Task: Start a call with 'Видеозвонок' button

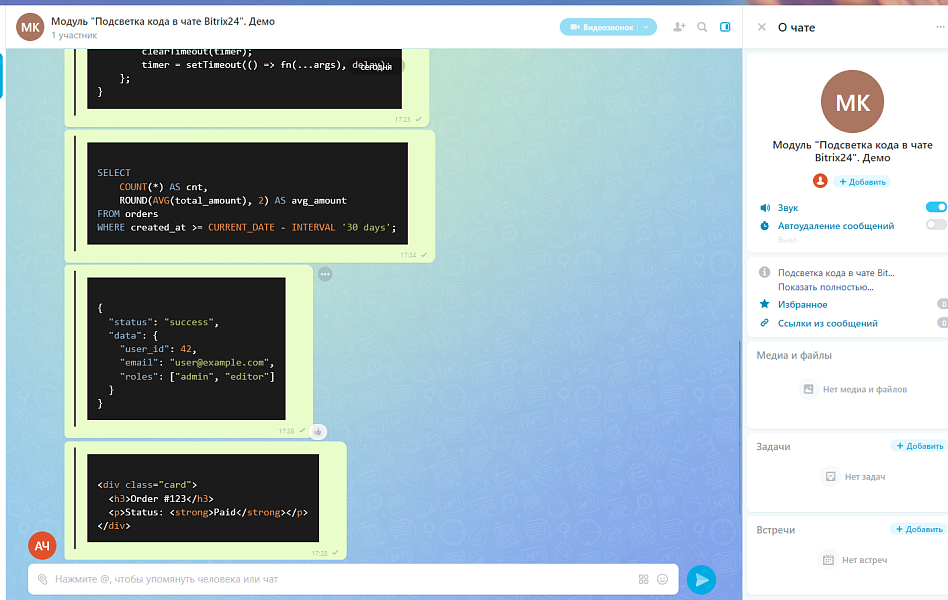Action: coord(600,27)
